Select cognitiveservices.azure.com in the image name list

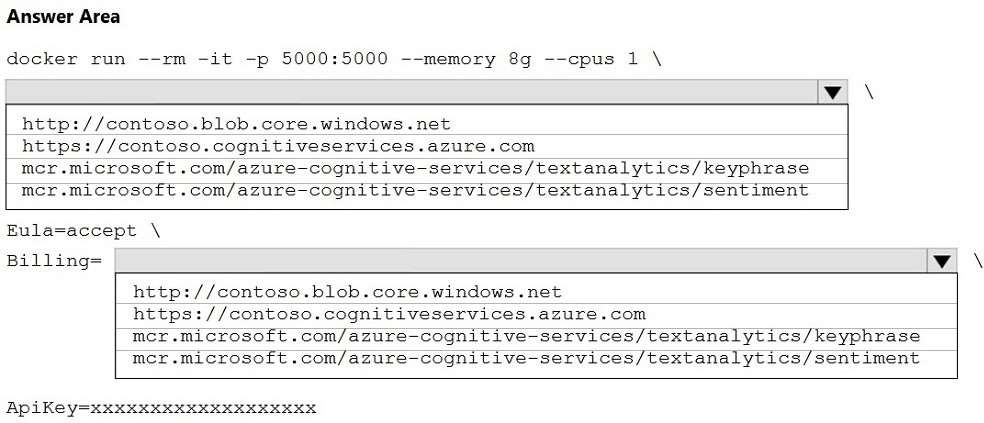coord(278,146)
